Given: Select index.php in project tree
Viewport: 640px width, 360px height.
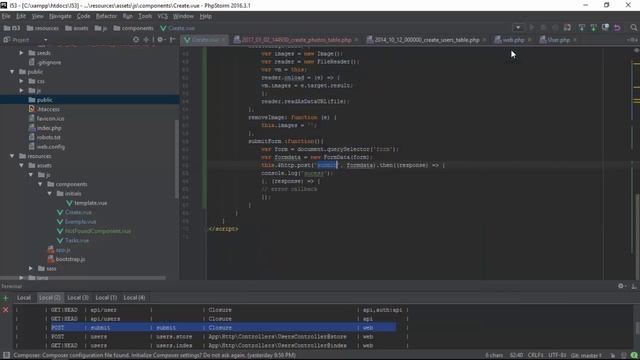Looking at the screenshot, I should [45, 128].
